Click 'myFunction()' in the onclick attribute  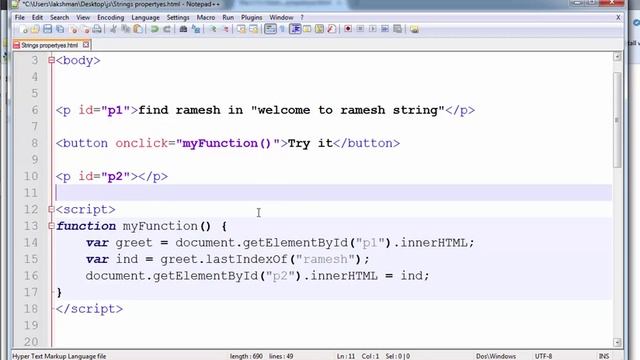click(227, 143)
